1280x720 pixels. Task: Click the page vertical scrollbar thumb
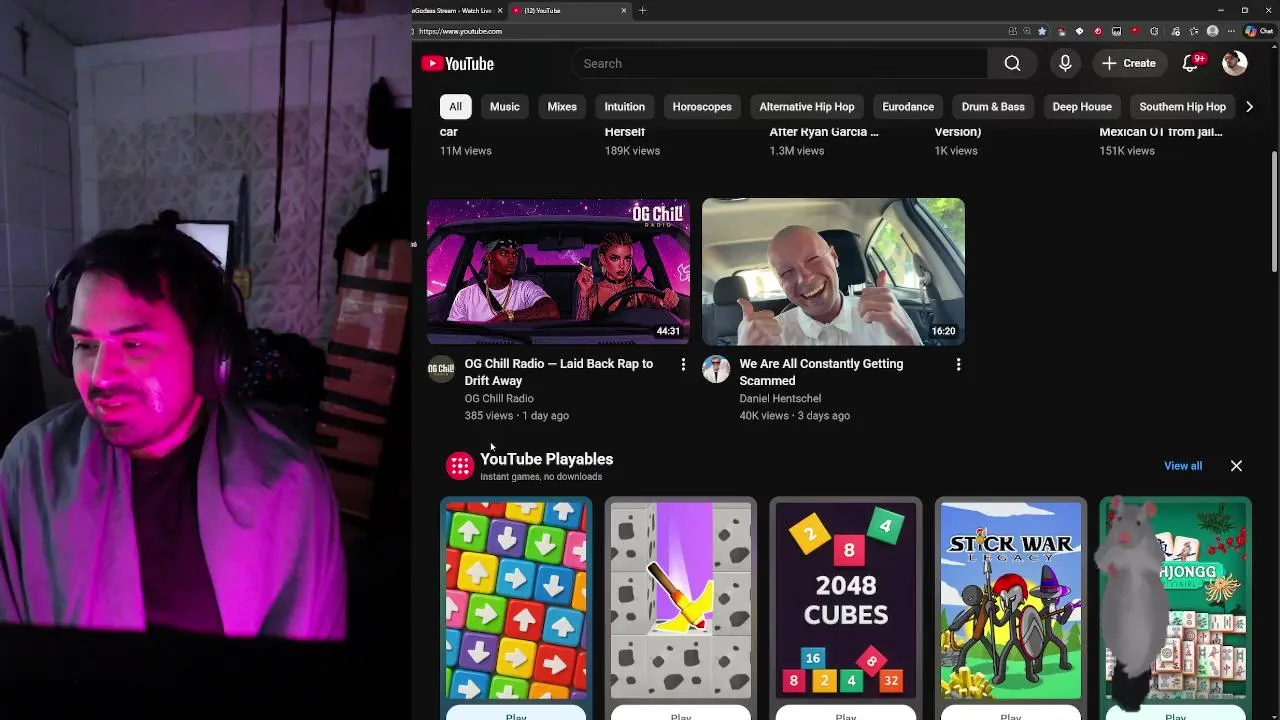pos(1274,210)
